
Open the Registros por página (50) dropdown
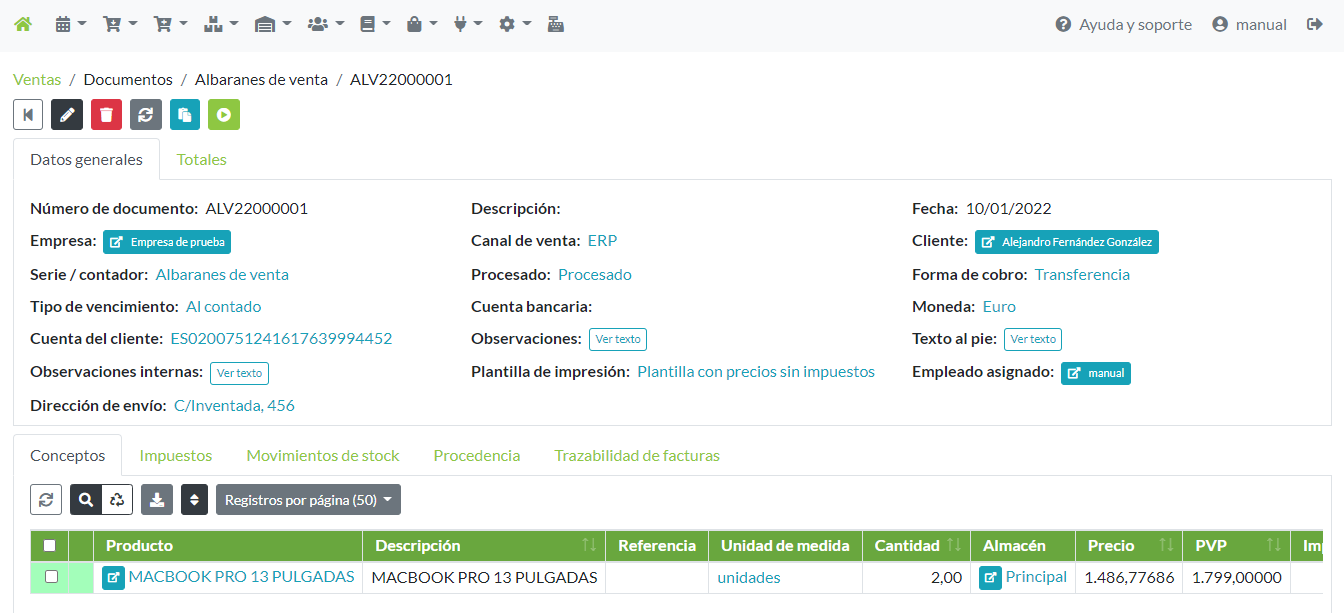click(x=308, y=500)
